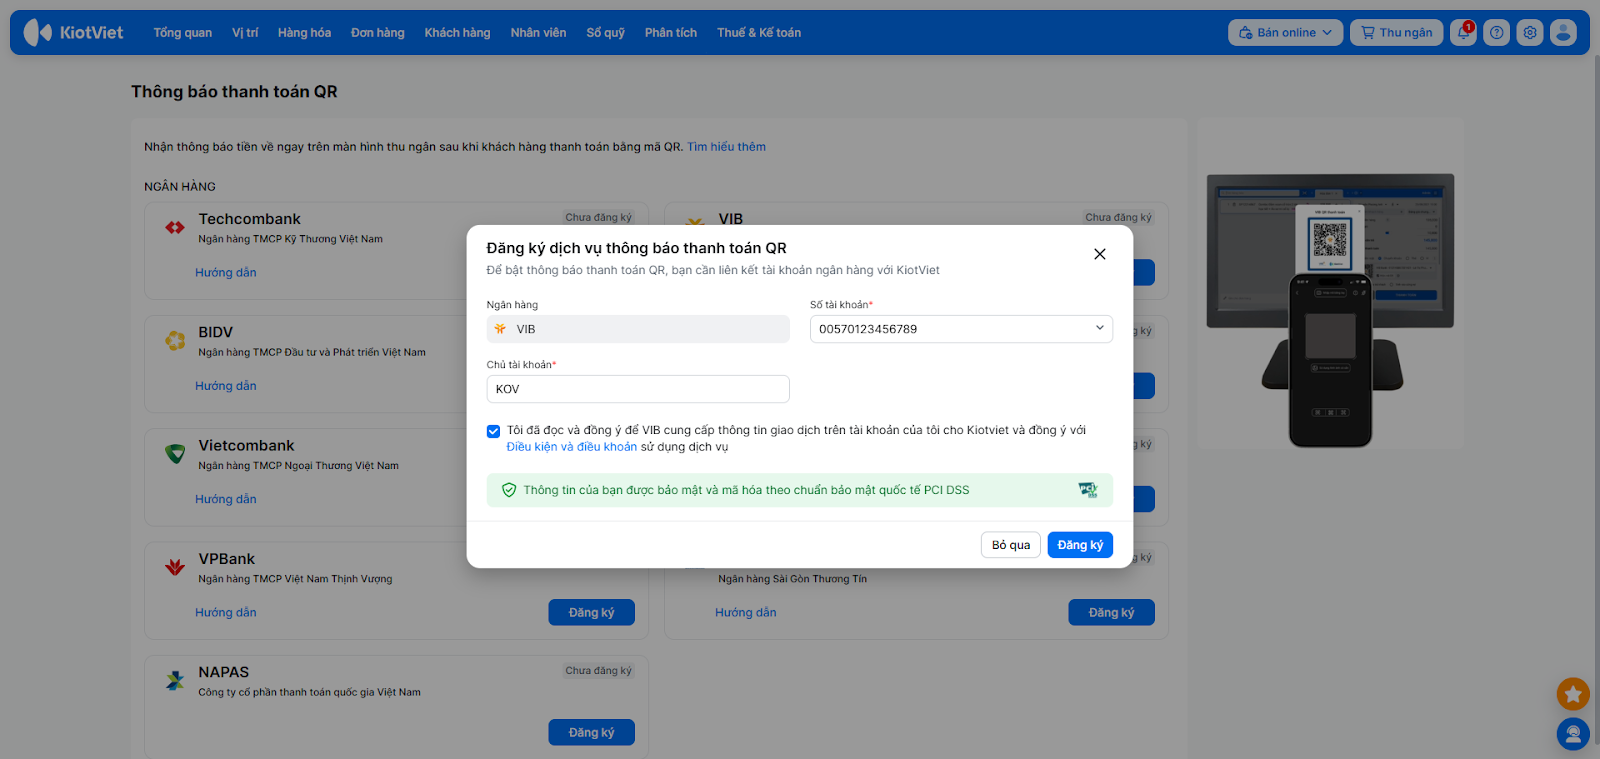The width and height of the screenshot is (1600, 759).
Task: Click the Chủ tài khoản input field
Action: [638, 389]
